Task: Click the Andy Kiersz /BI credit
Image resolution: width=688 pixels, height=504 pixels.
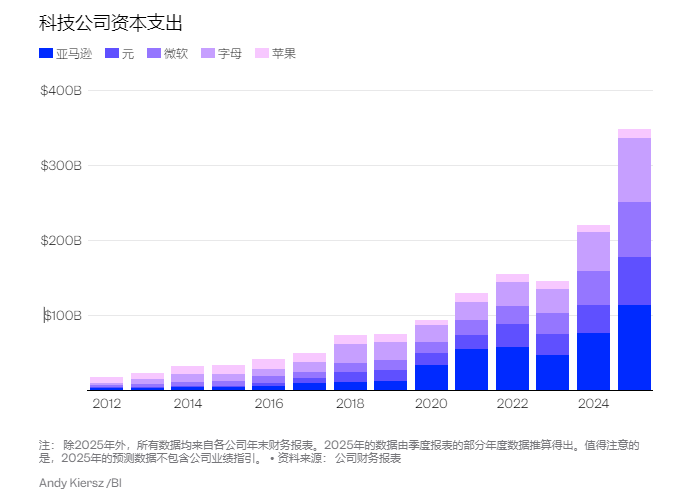Action: click(80, 483)
